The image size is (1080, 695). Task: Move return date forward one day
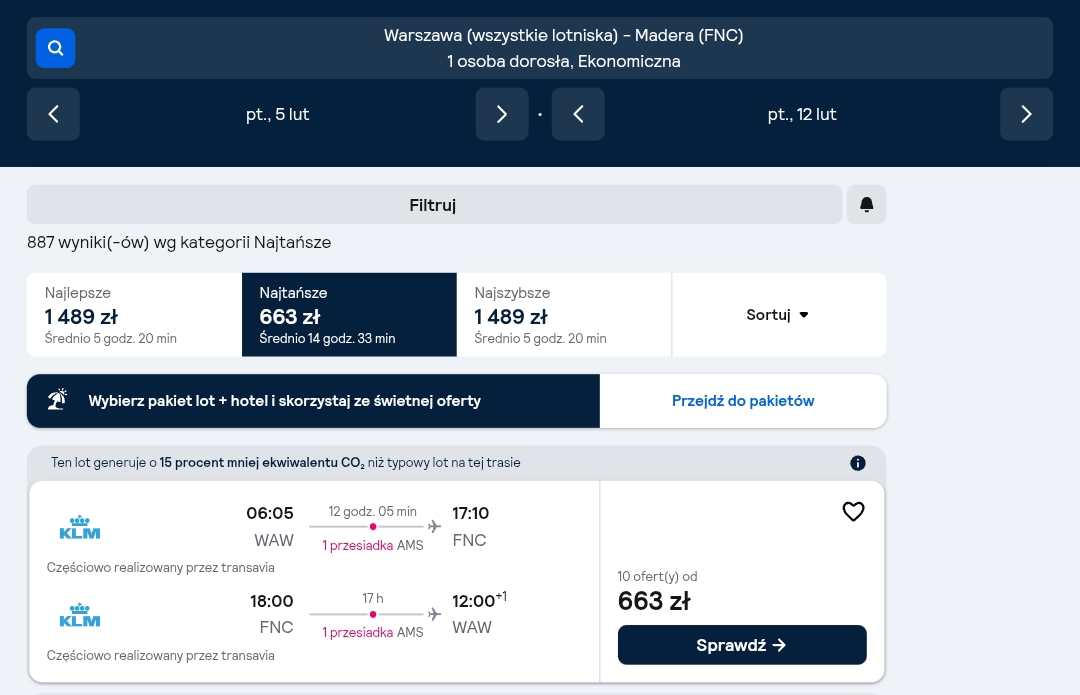[1026, 114]
